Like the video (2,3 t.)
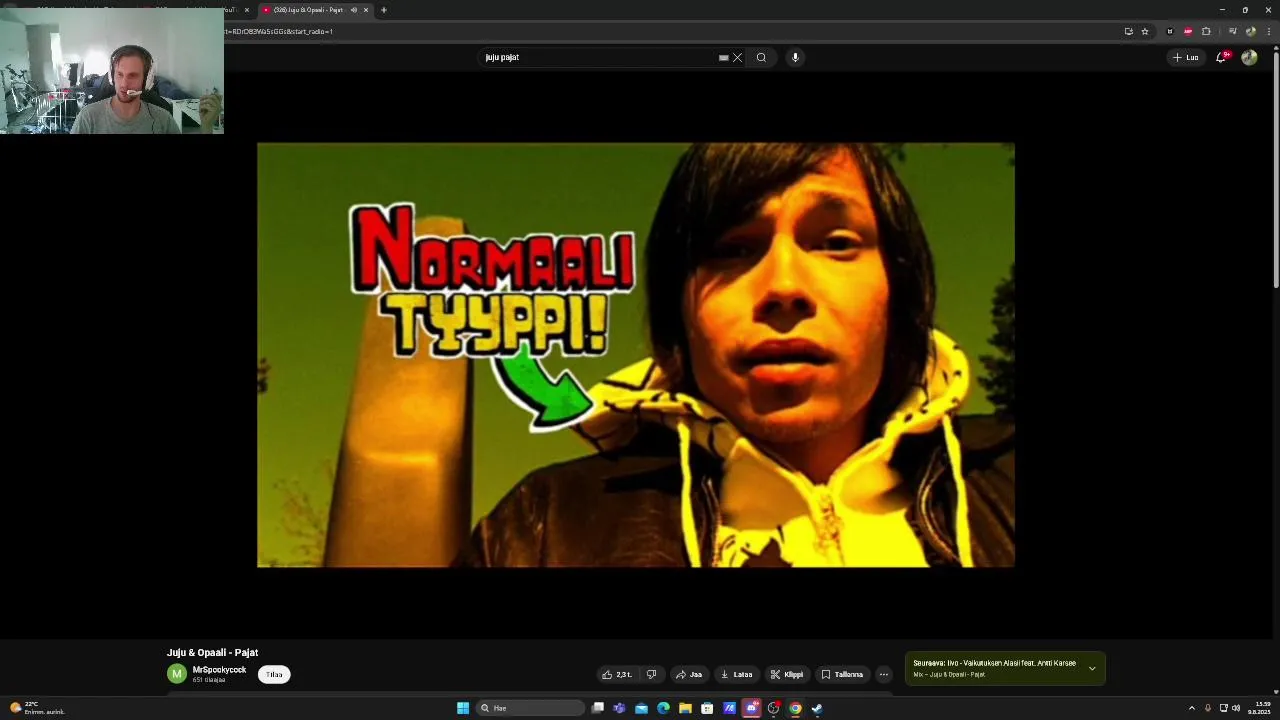The height and width of the screenshot is (720, 1280). 617,674
